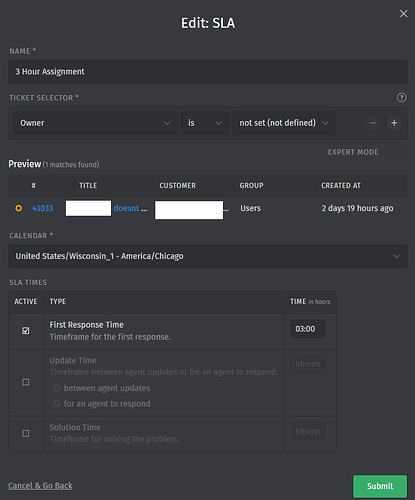Add a new condition with plus icon
The image size is (415, 500).
click(394, 123)
